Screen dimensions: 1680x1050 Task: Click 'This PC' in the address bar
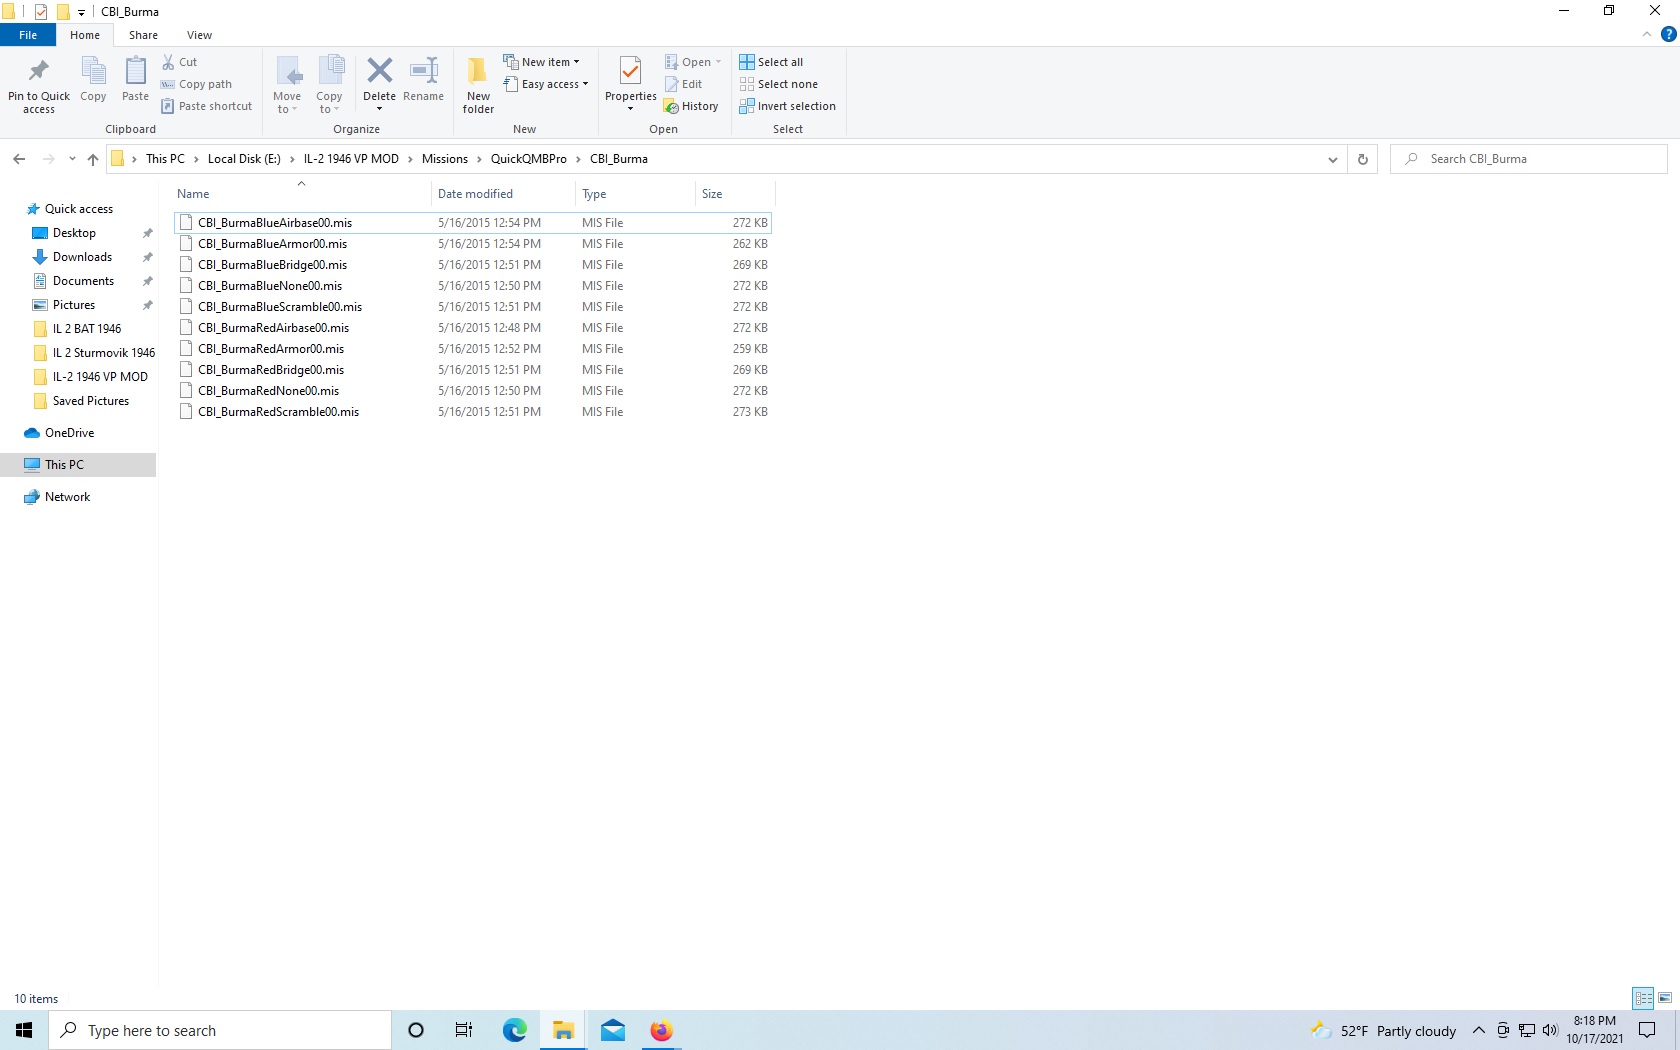coord(165,159)
